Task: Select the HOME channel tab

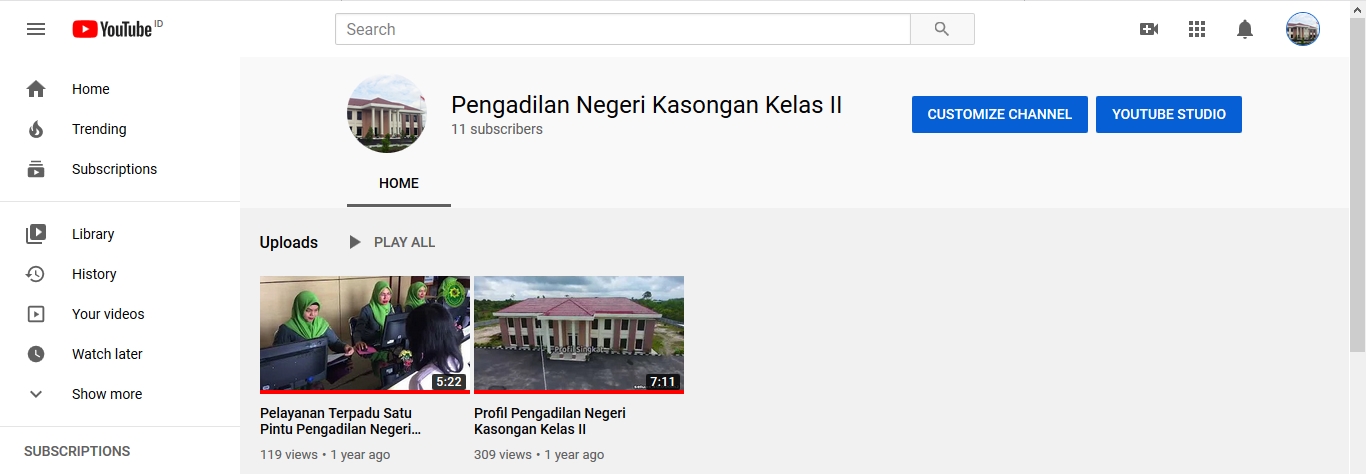Action: pyautogui.click(x=399, y=183)
